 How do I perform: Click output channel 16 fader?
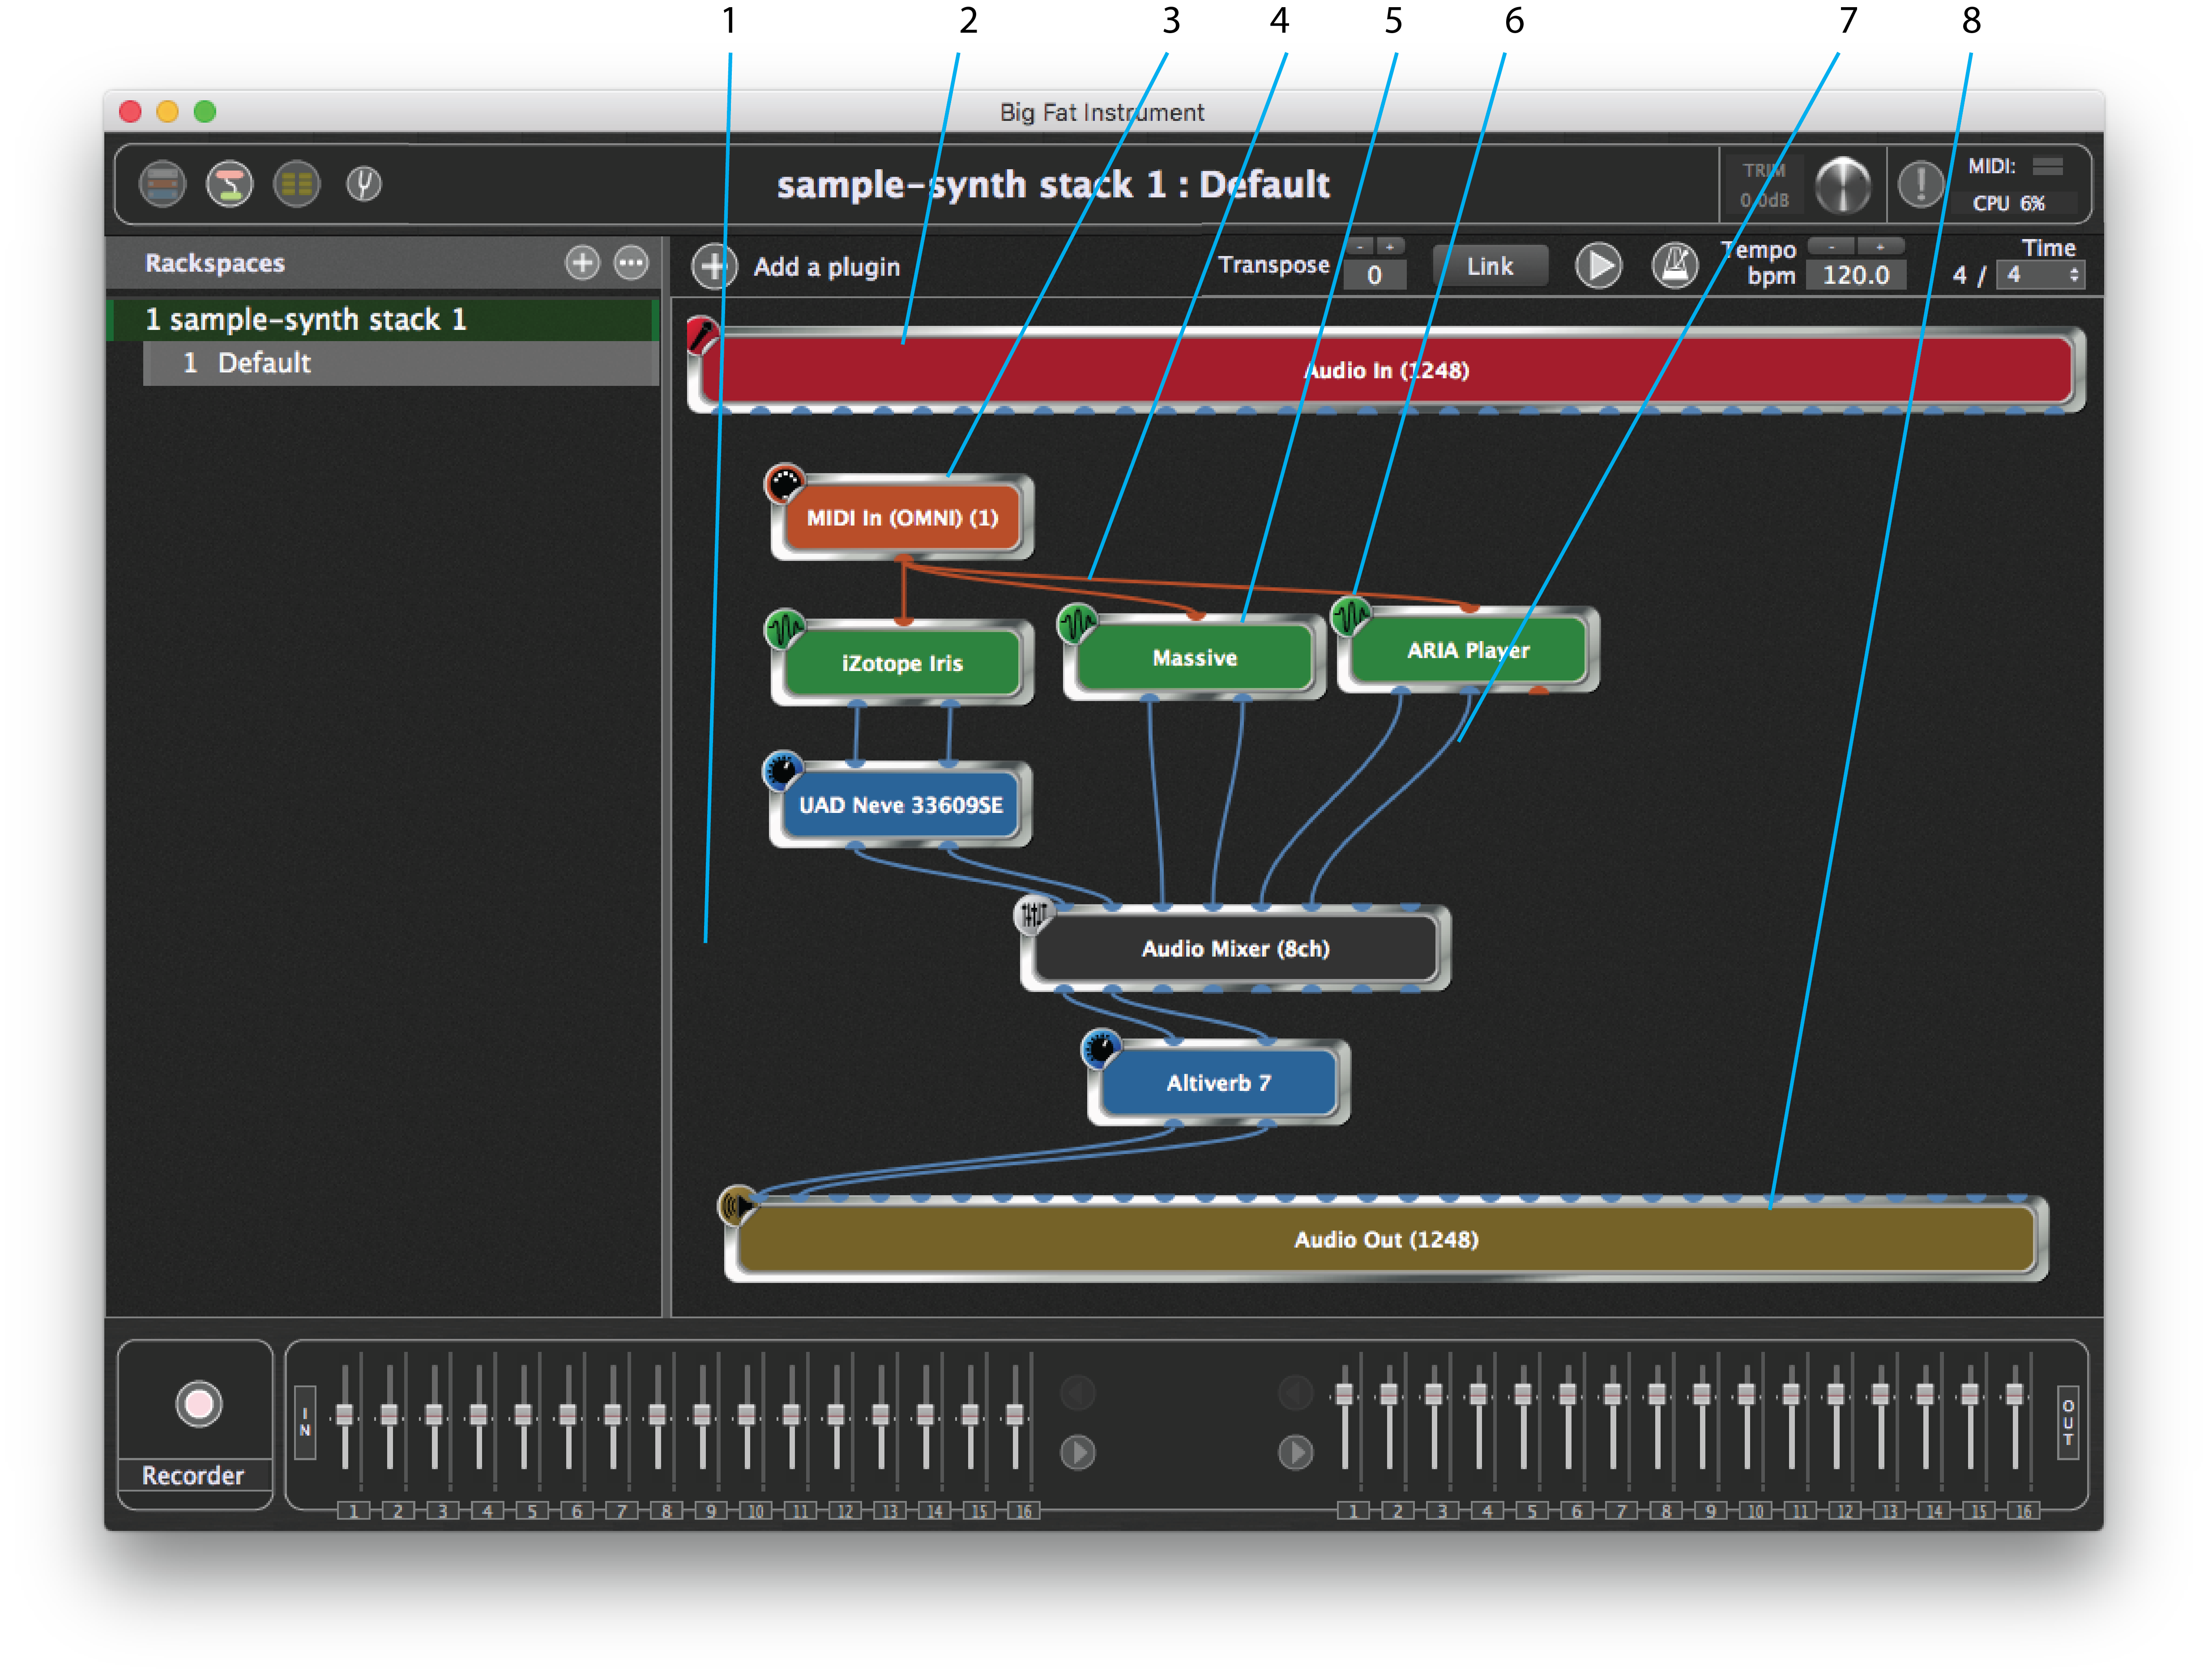point(2015,1394)
